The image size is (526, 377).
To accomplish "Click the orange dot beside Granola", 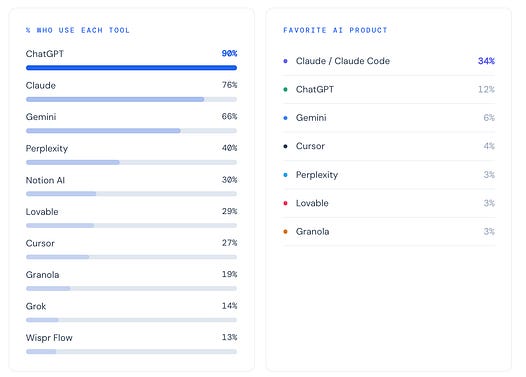I will (x=285, y=231).
